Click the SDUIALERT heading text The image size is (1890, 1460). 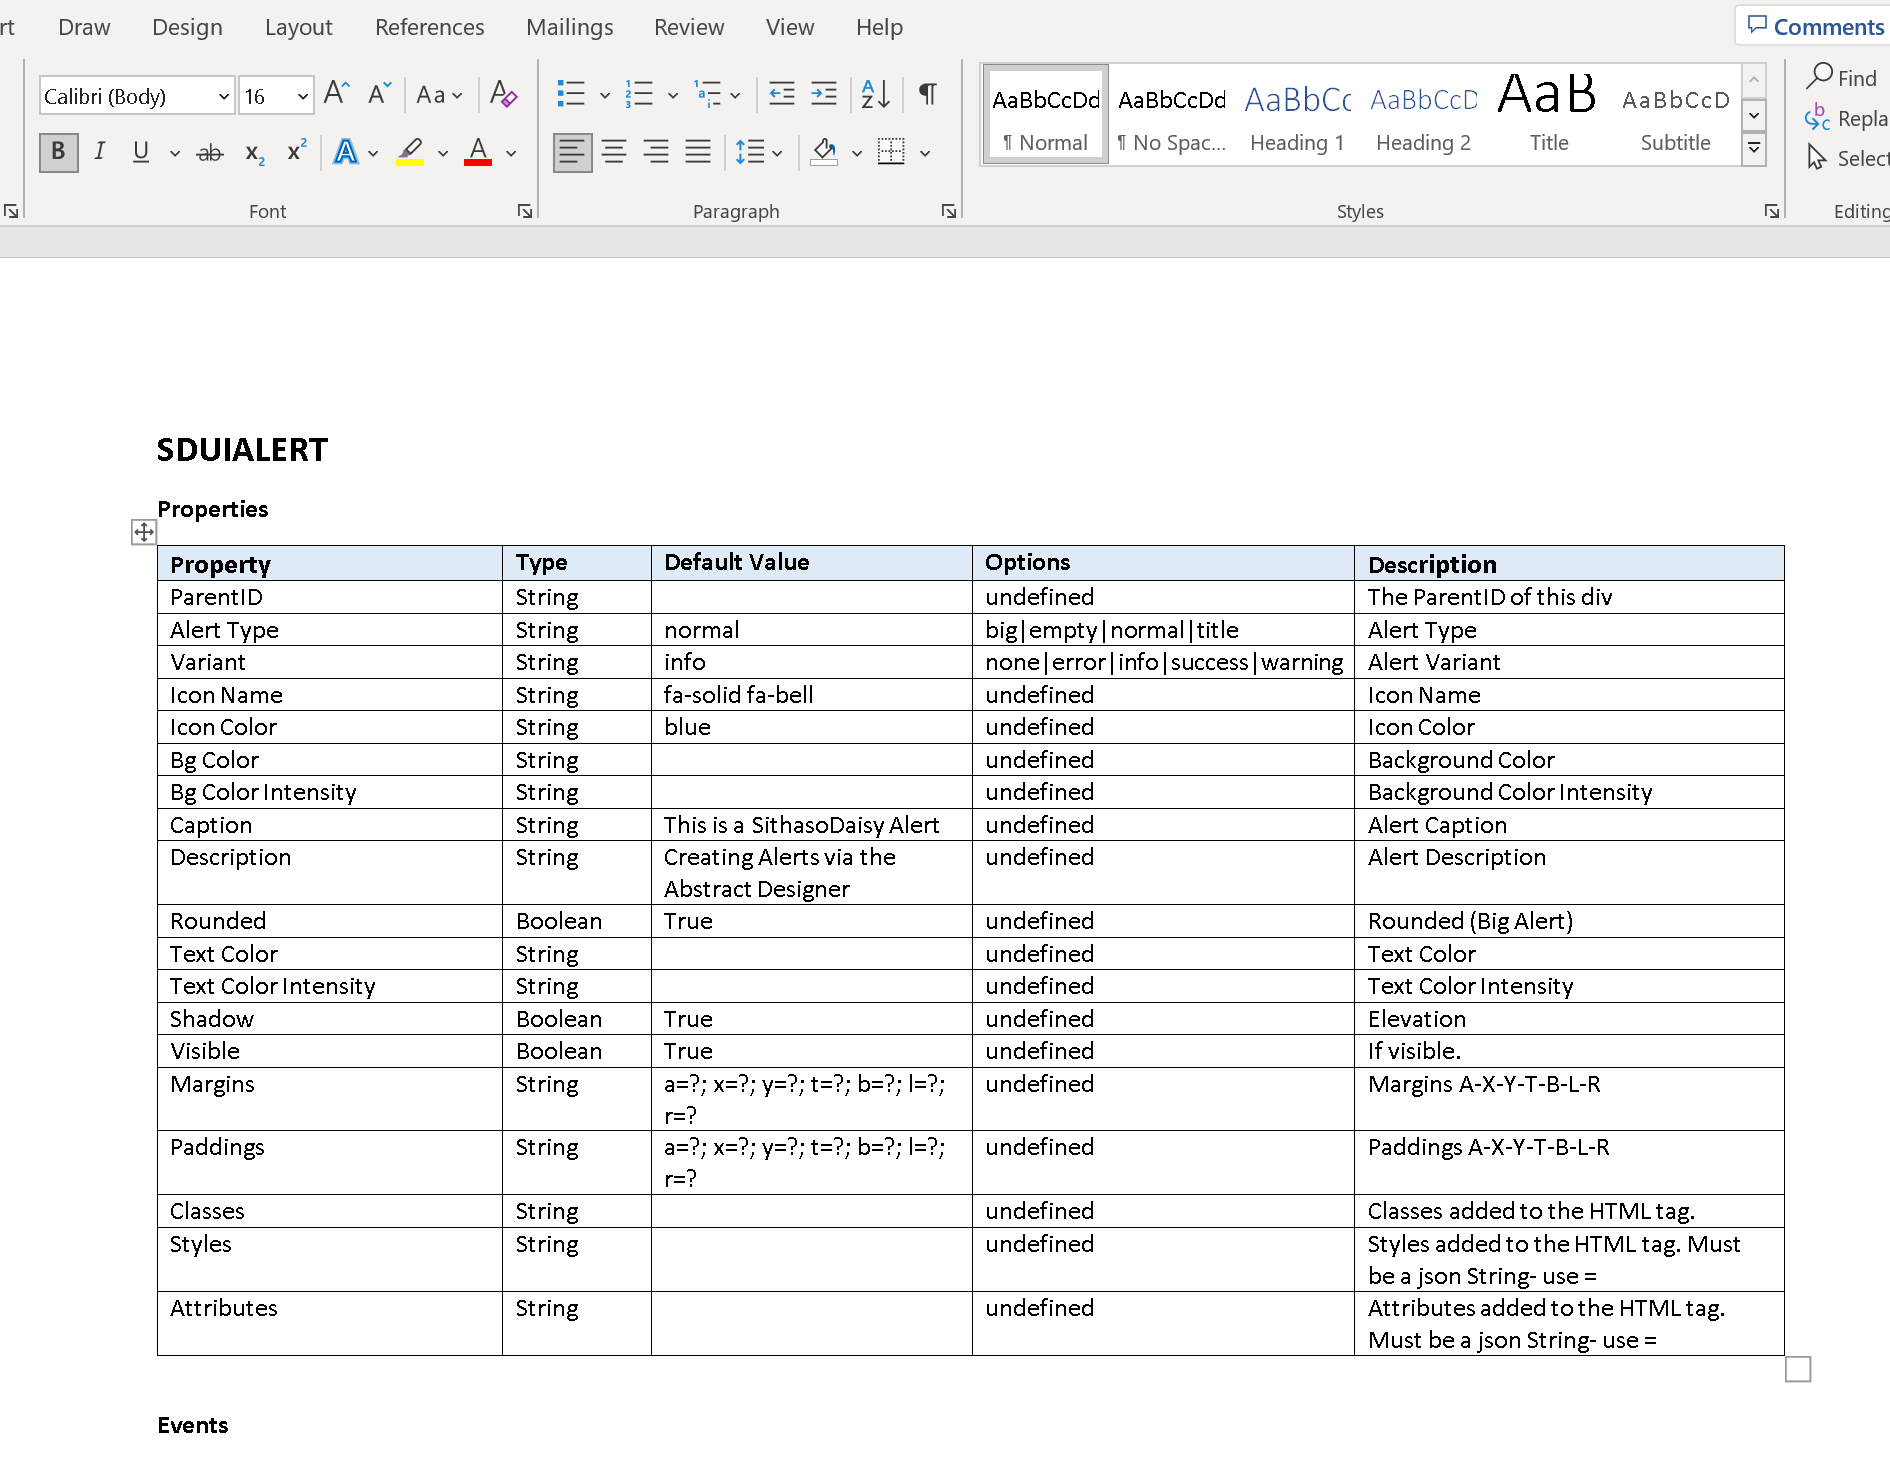242,450
